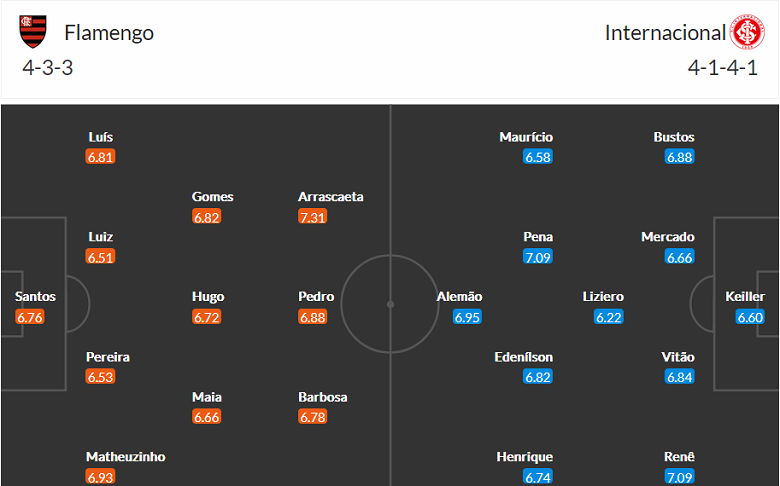Select Internacional player Alemão
The image size is (780, 486).
pos(459,297)
